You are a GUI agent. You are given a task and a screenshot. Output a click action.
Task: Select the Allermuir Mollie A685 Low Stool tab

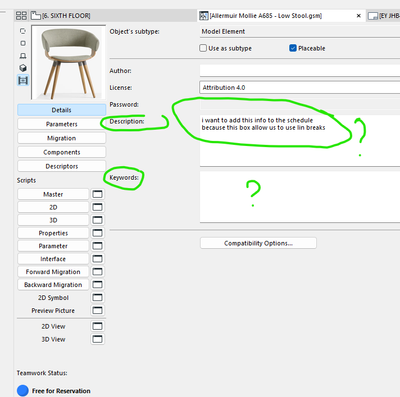point(266,16)
